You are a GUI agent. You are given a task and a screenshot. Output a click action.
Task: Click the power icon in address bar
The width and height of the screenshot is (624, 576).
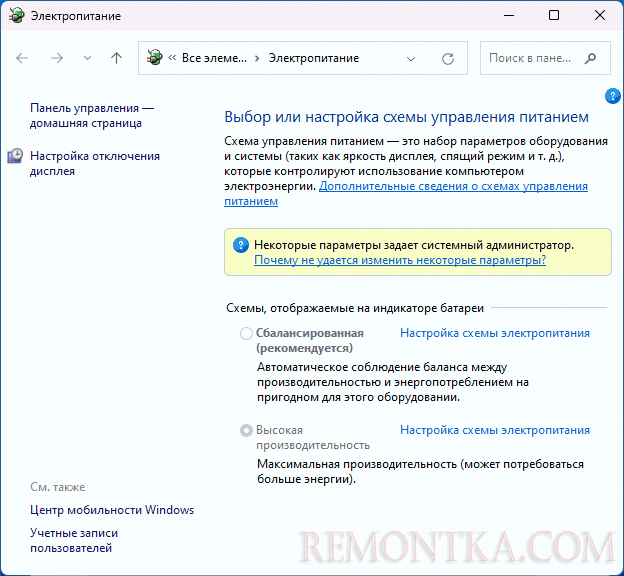coord(155,59)
